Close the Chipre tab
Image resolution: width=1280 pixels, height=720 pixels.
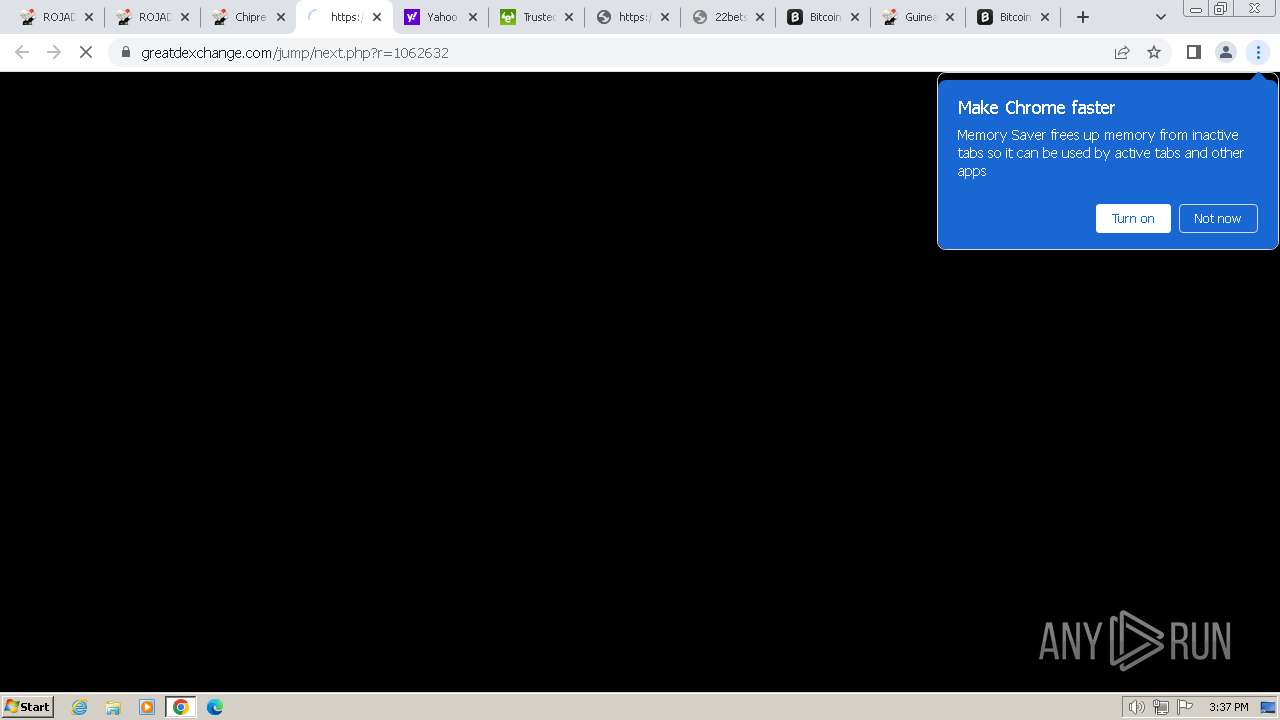point(281,17)
